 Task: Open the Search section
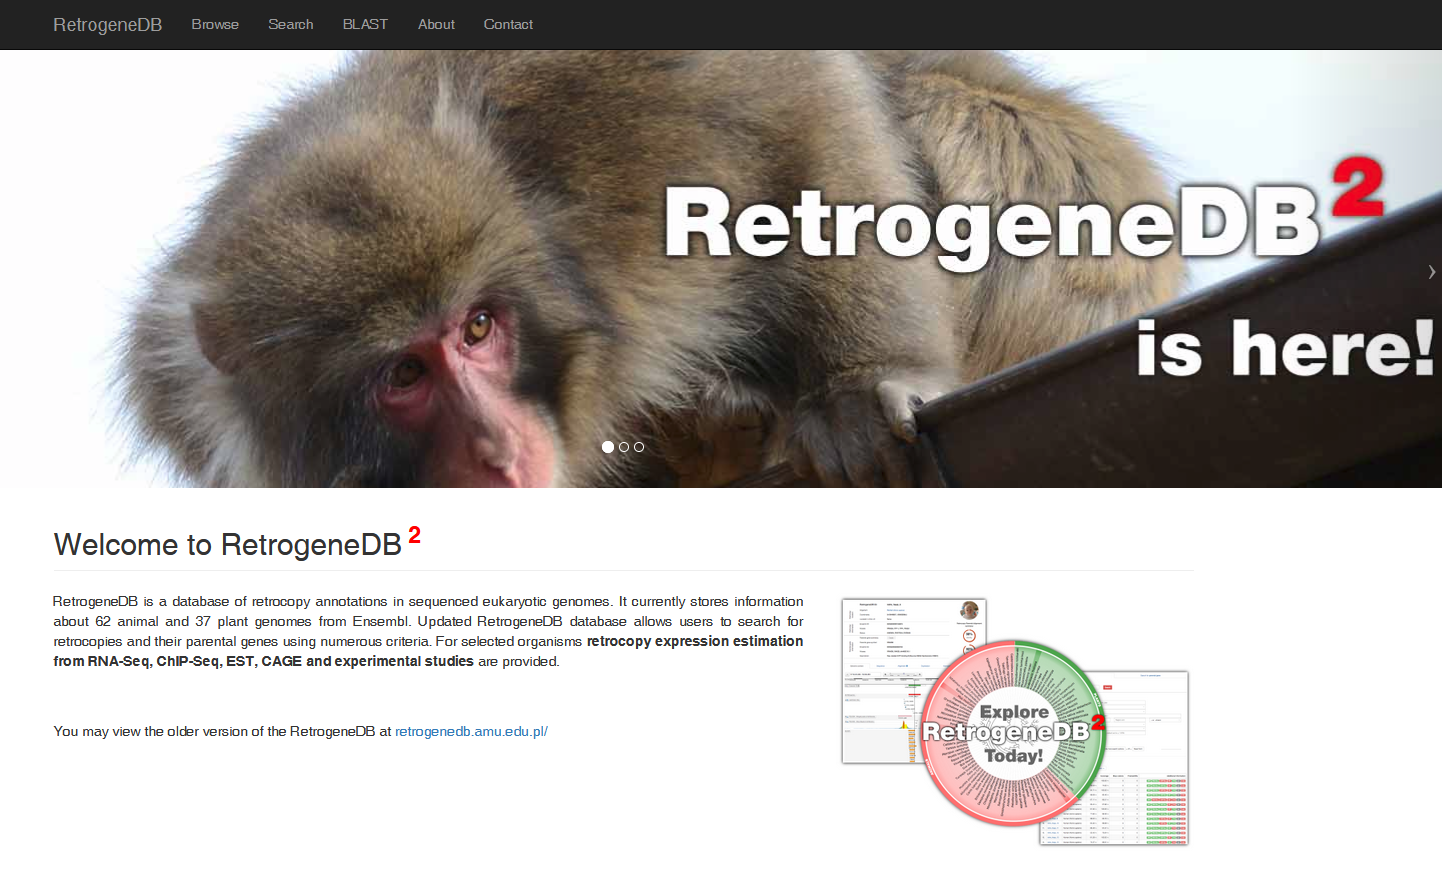click(x=290, y=24)
